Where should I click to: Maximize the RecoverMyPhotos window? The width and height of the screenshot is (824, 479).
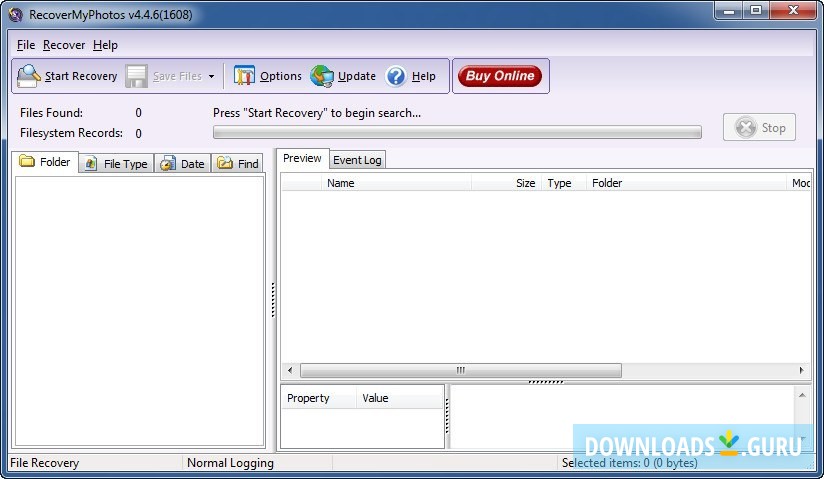(756, 11)
